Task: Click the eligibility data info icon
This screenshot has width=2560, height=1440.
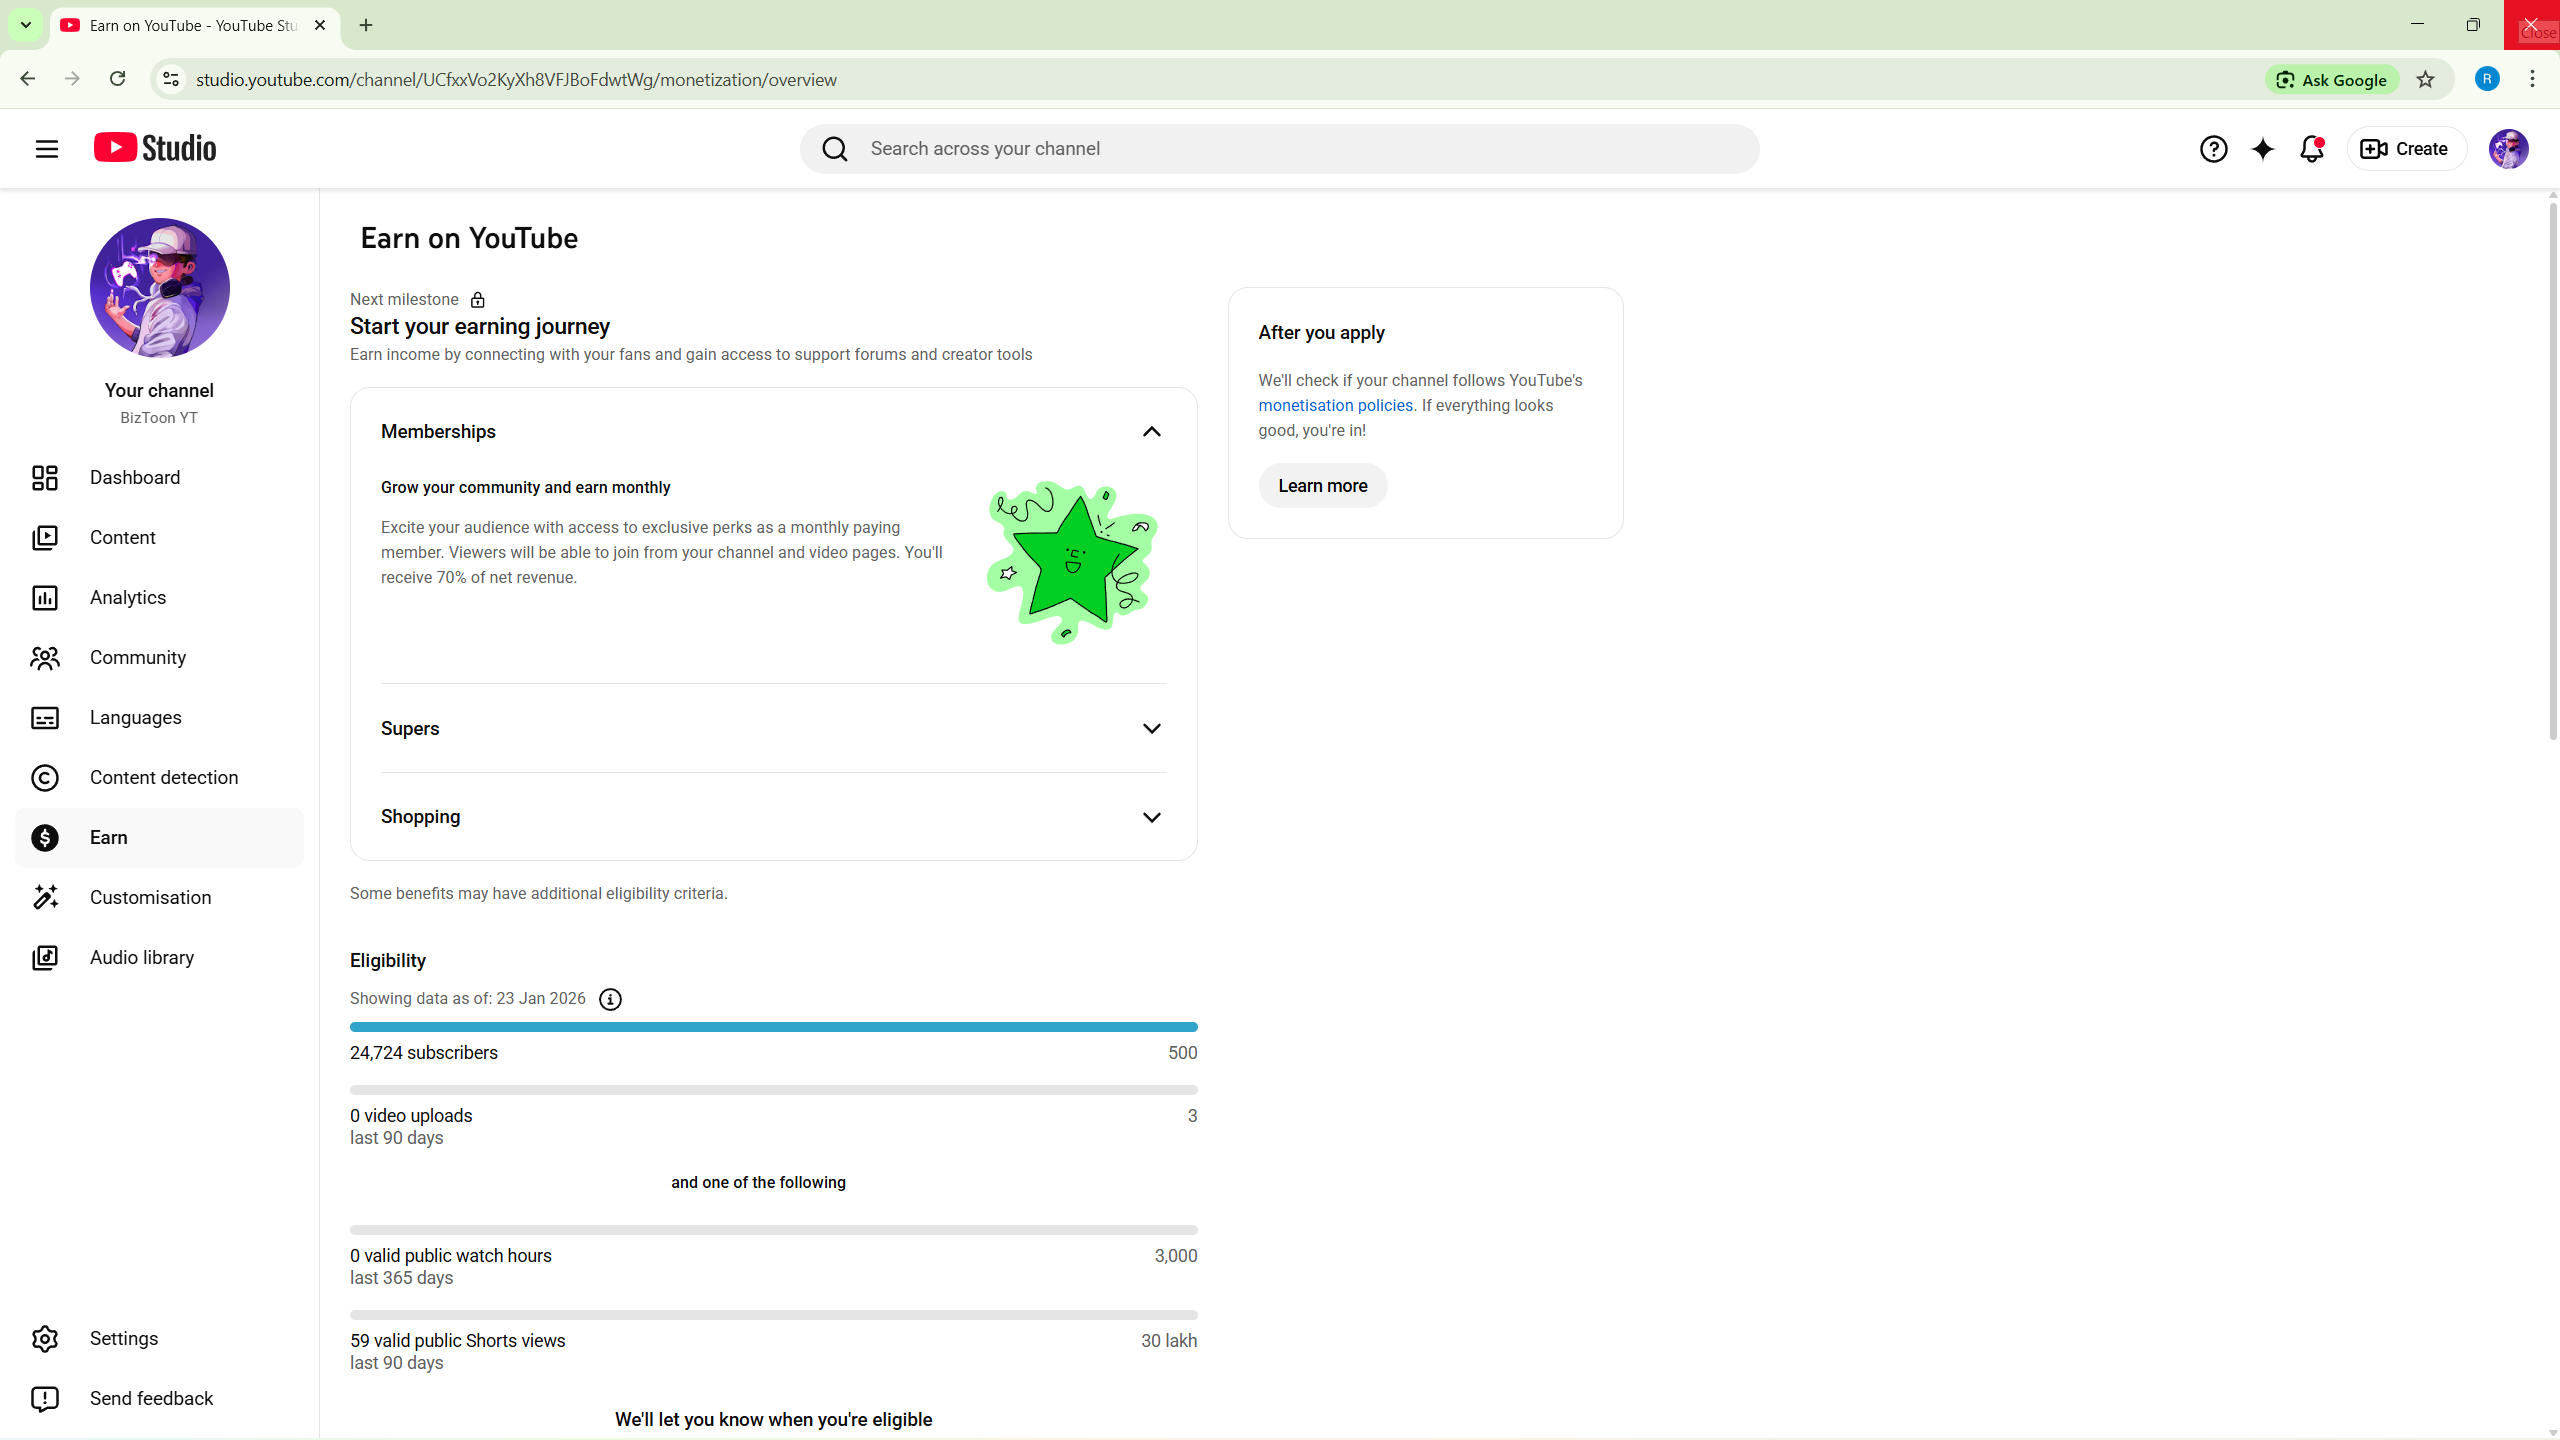Action: pos(610,999)
